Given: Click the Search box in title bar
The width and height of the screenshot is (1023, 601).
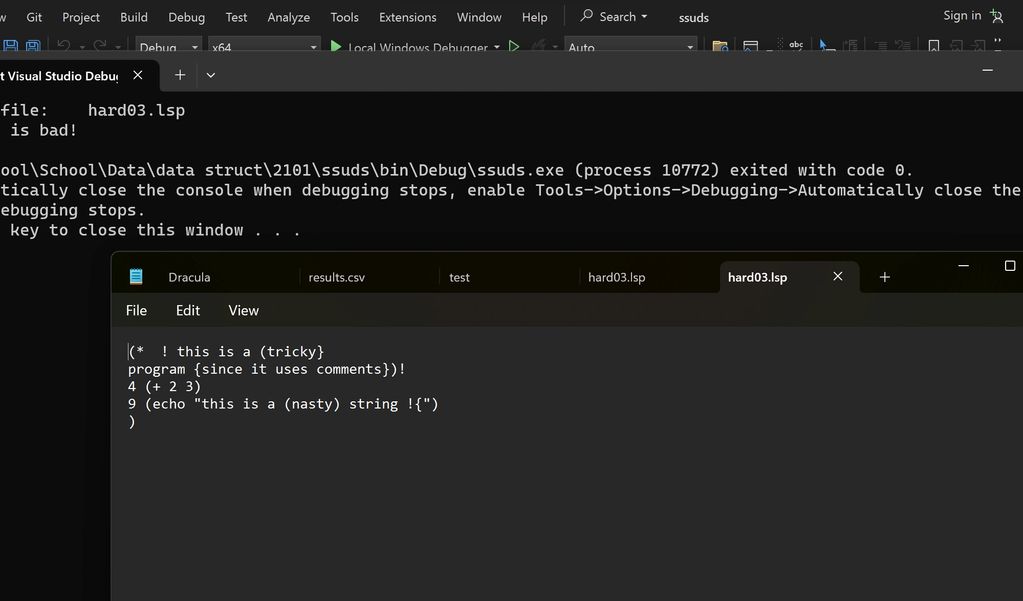Looking at the screenshot, I should 614,17.
